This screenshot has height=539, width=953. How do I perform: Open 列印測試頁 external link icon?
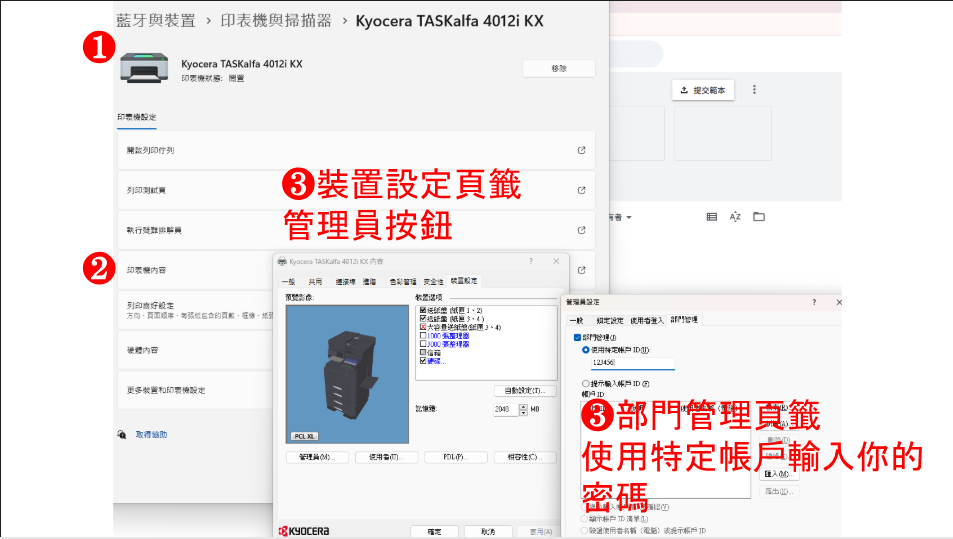pyautogui.click(x=581, y=190)
